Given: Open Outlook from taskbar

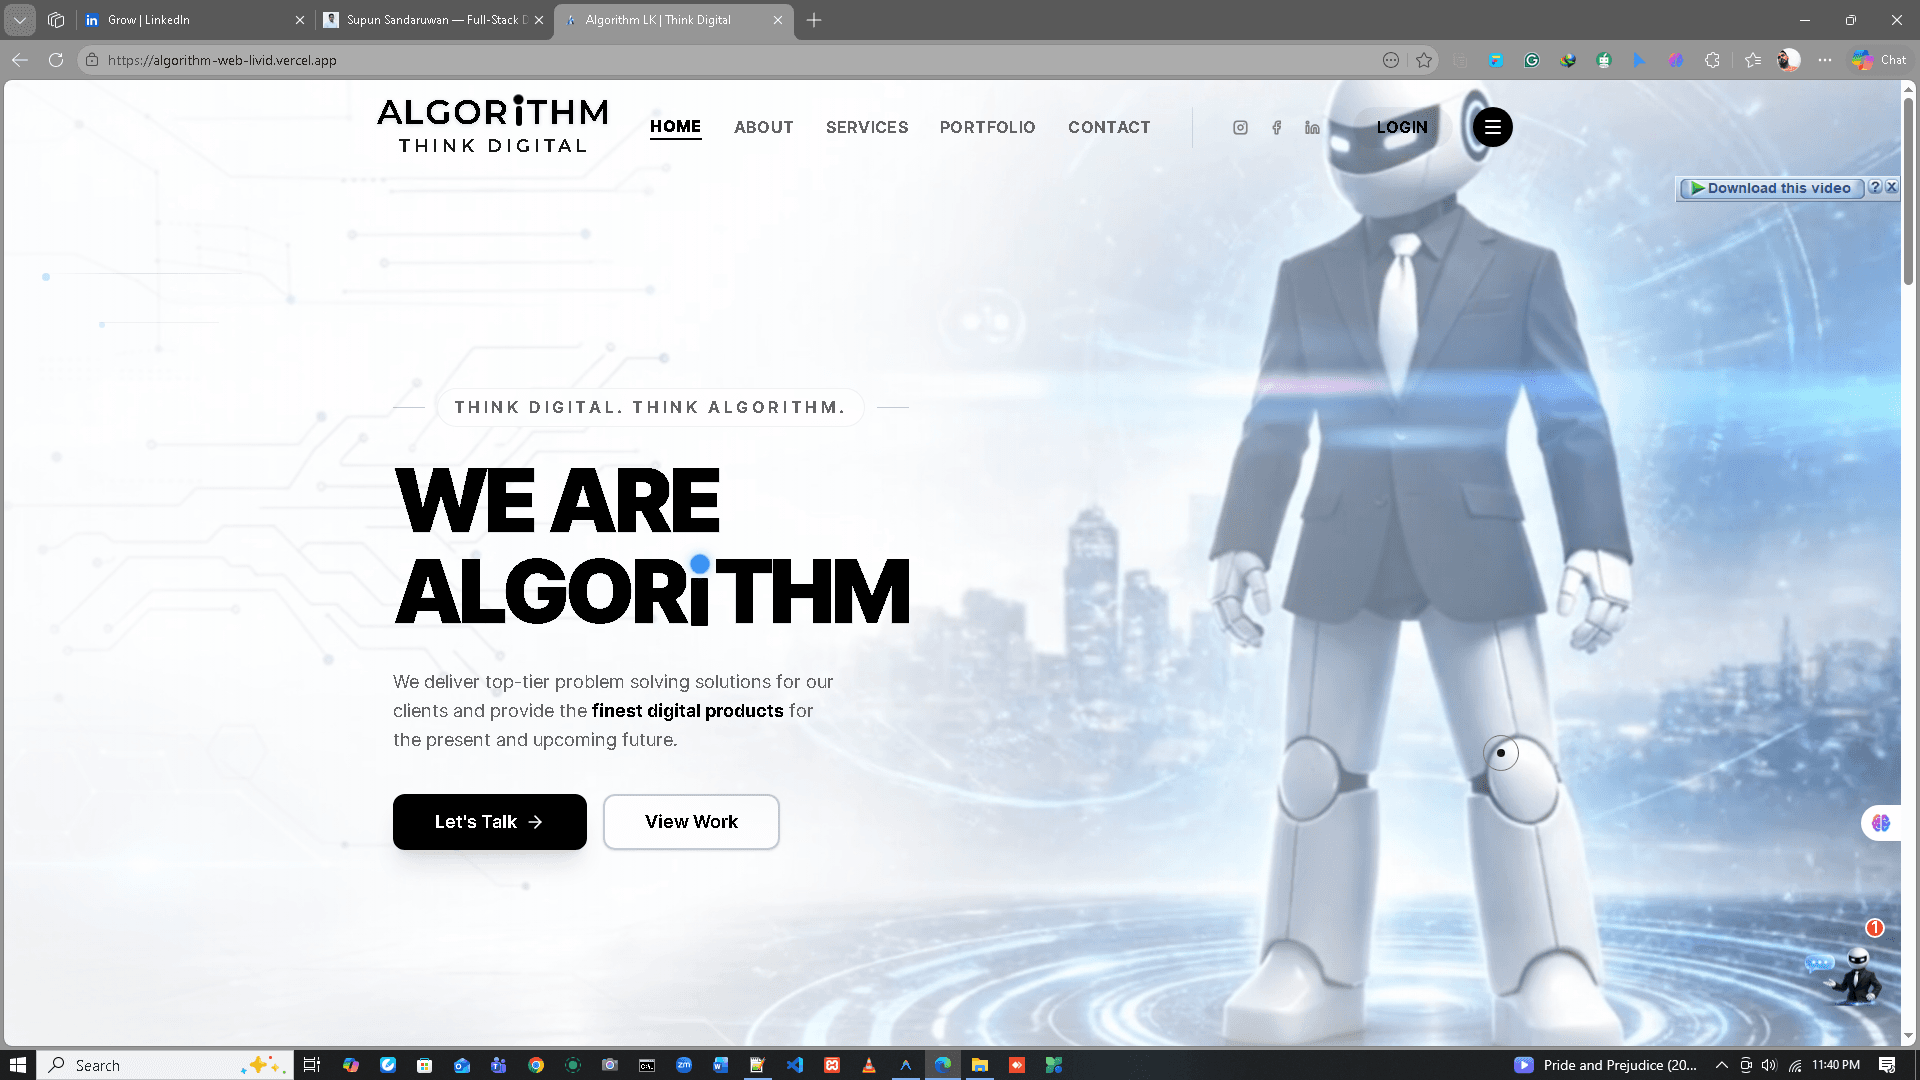Looking at the screenshot, I should point(462,1065).
